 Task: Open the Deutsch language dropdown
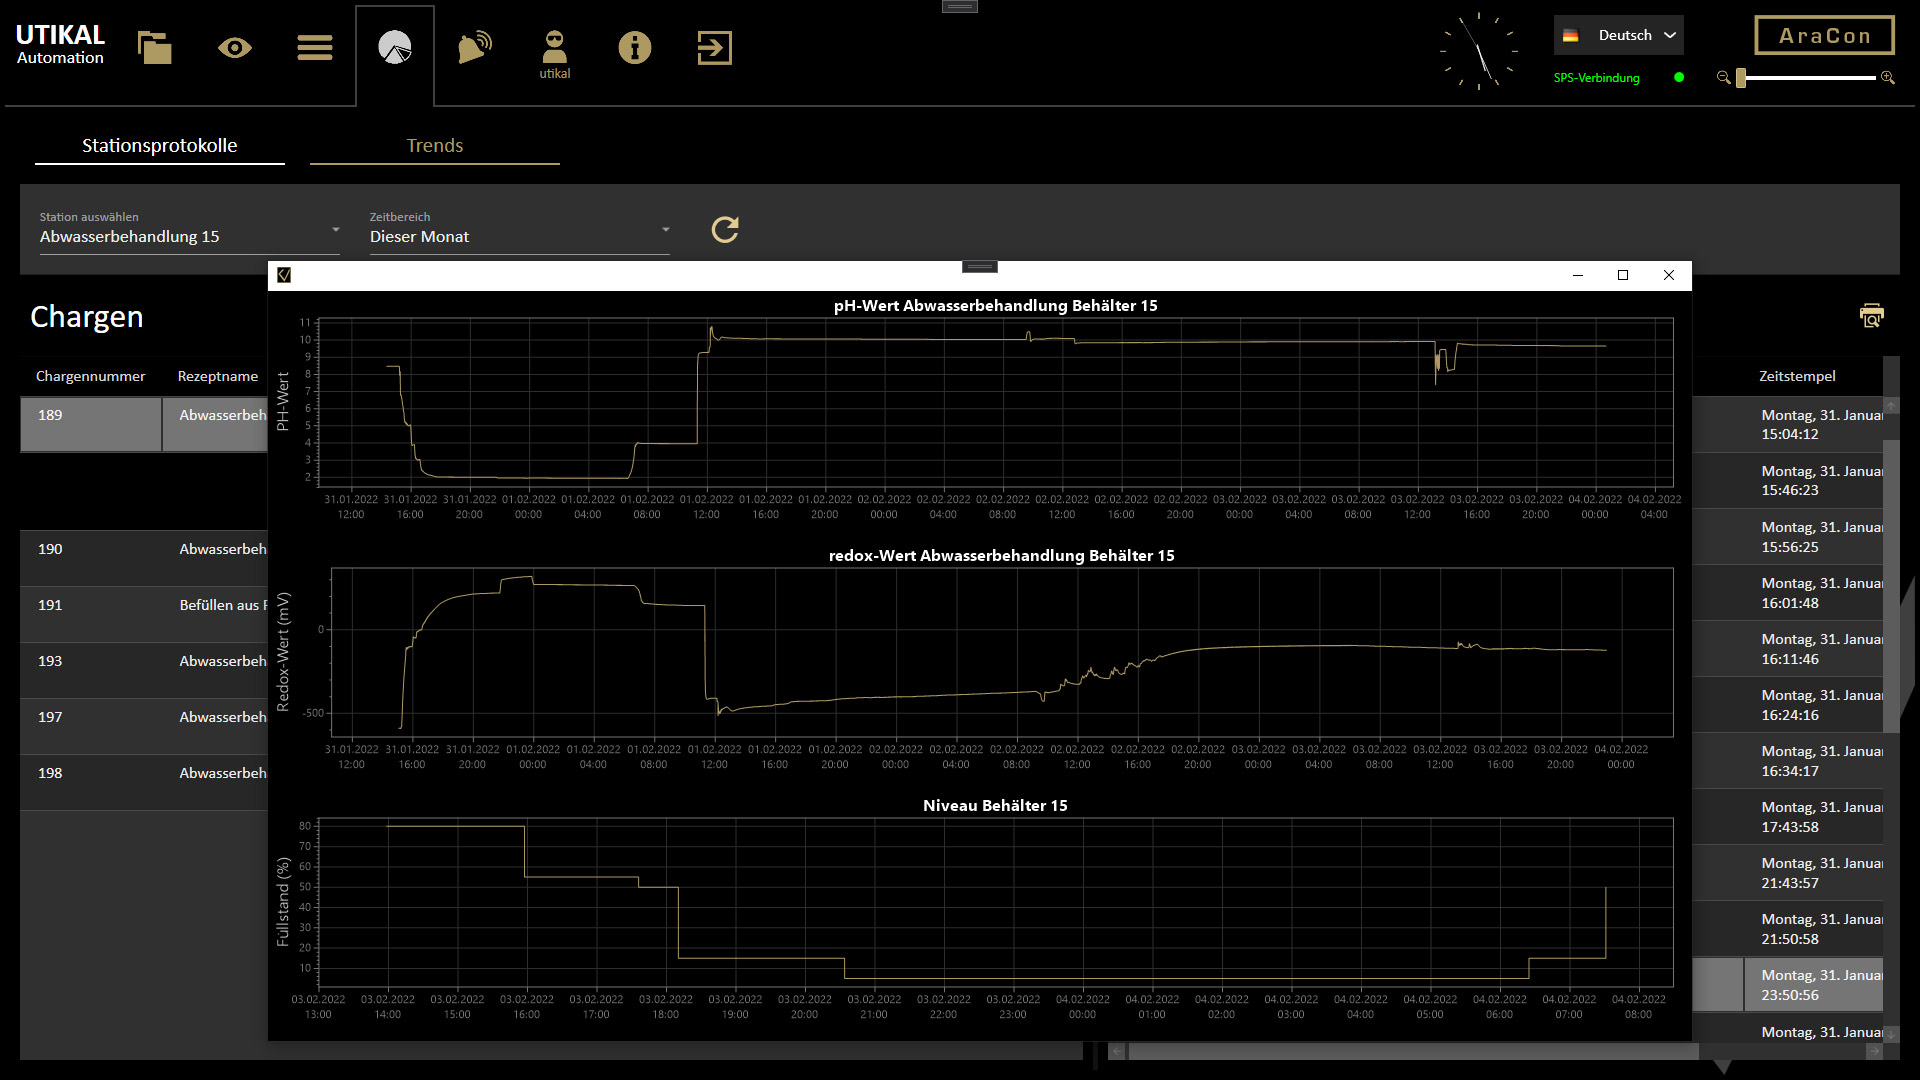point(1618,33)
